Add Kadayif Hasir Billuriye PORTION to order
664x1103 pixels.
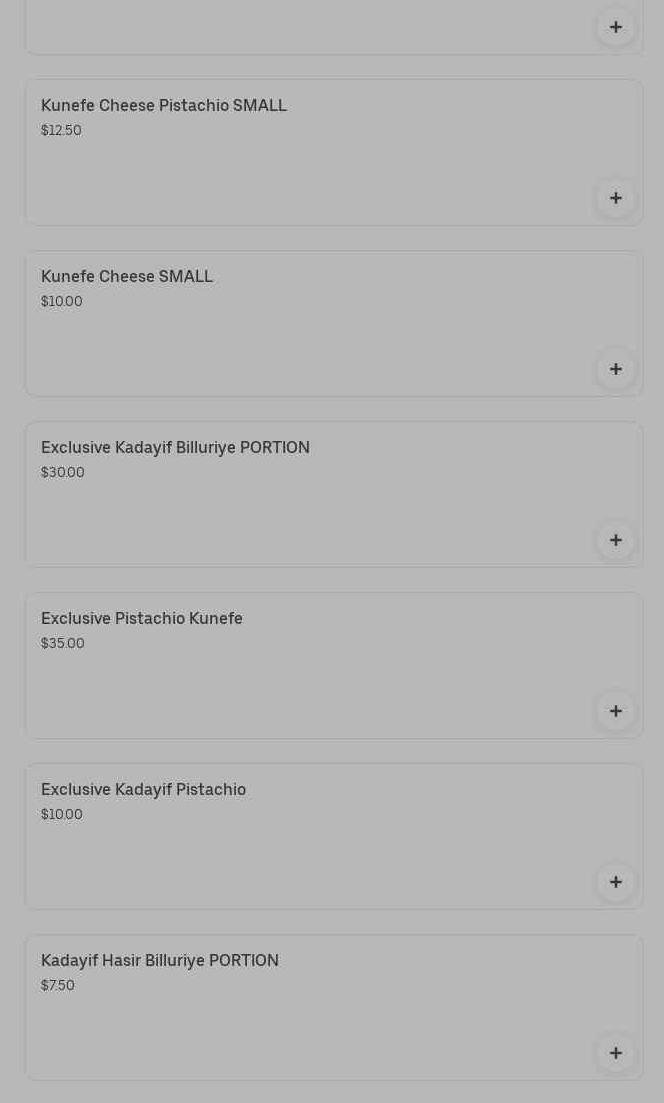(615, 1053)
